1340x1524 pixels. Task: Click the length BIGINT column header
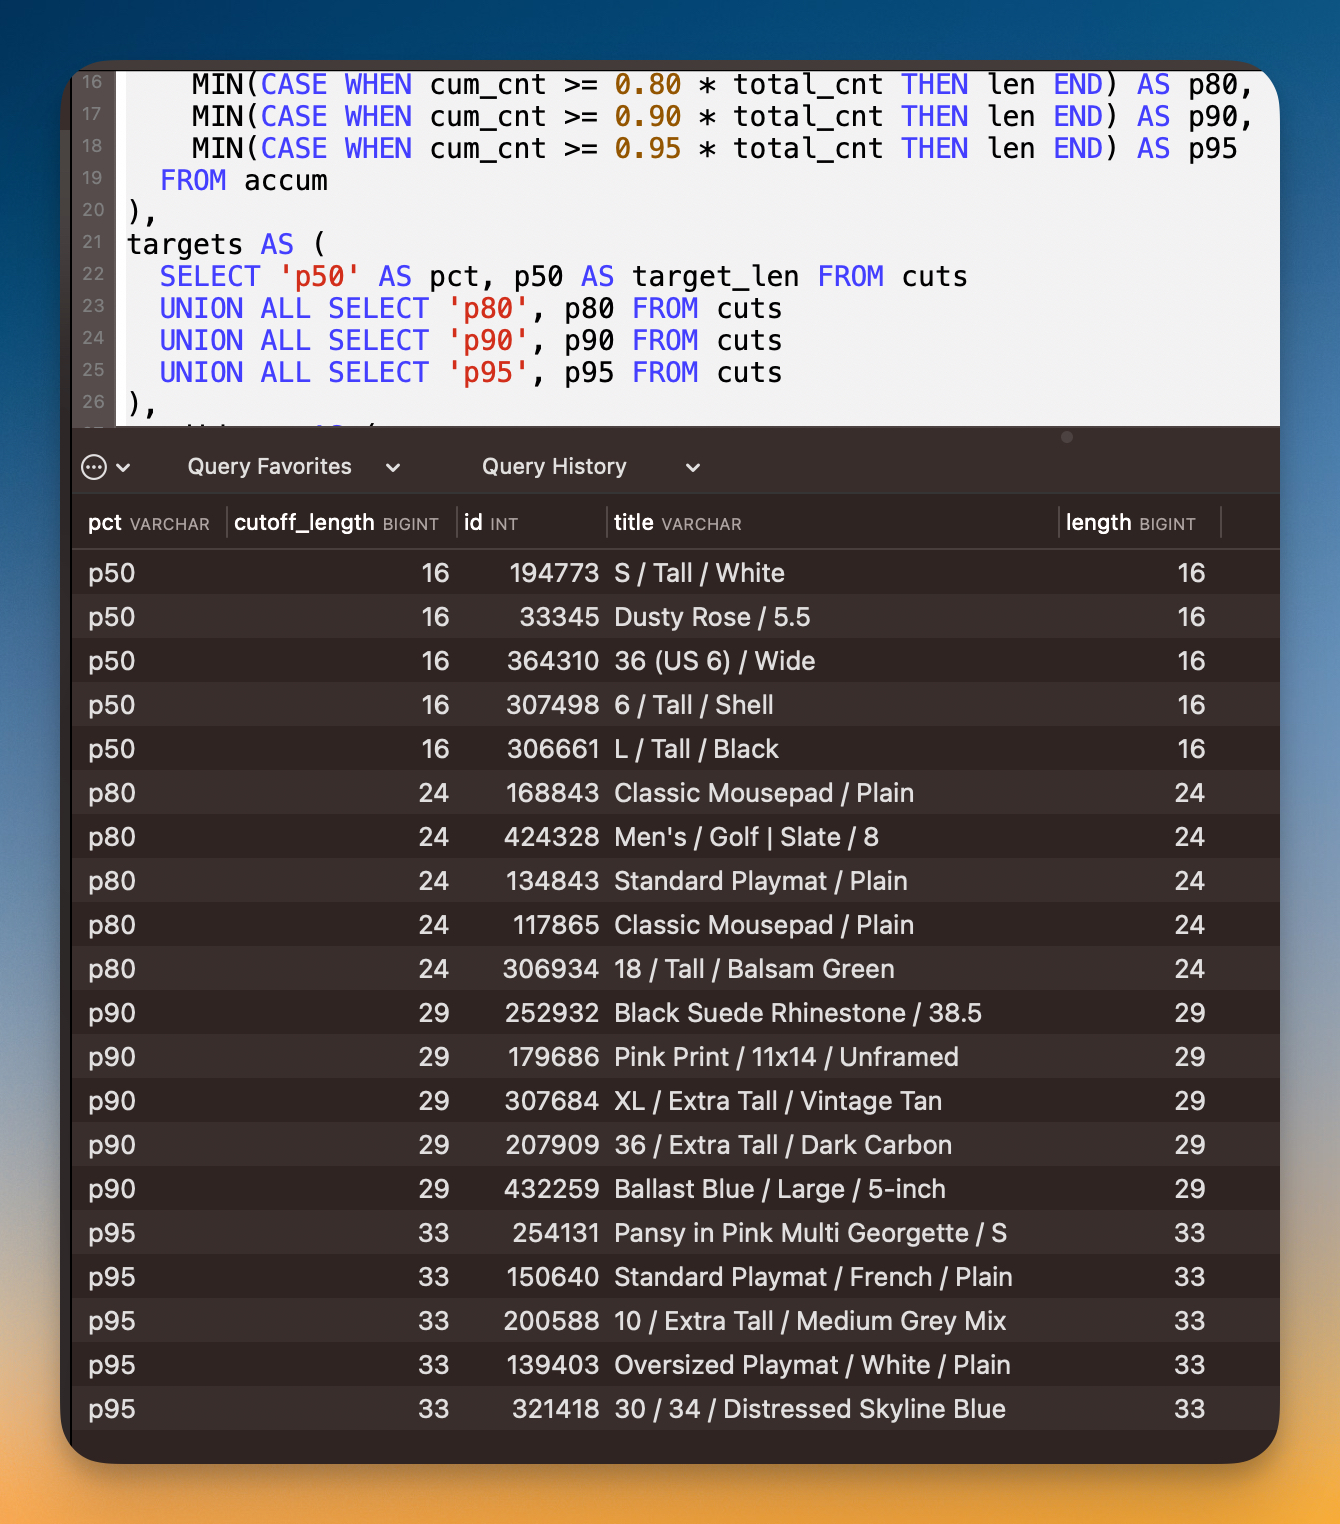point(1130,523)
